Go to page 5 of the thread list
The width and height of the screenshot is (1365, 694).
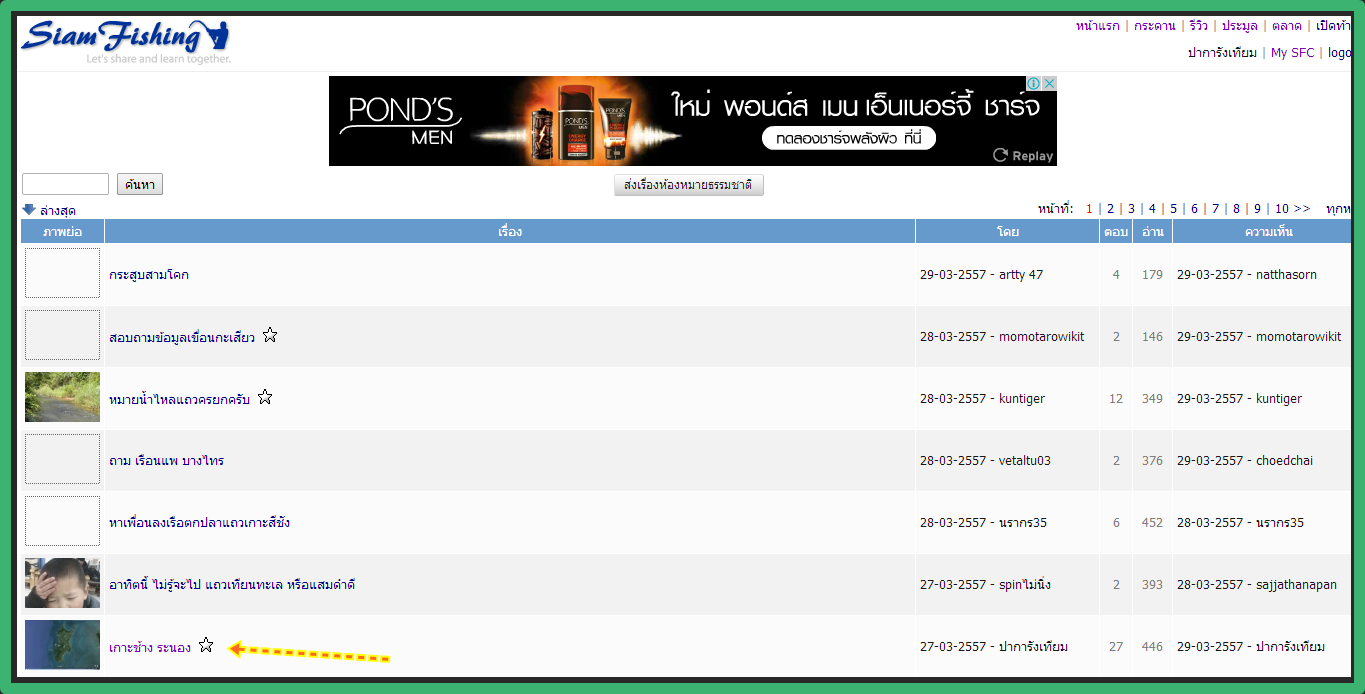pyautogui.click(x=1173, y=209)
